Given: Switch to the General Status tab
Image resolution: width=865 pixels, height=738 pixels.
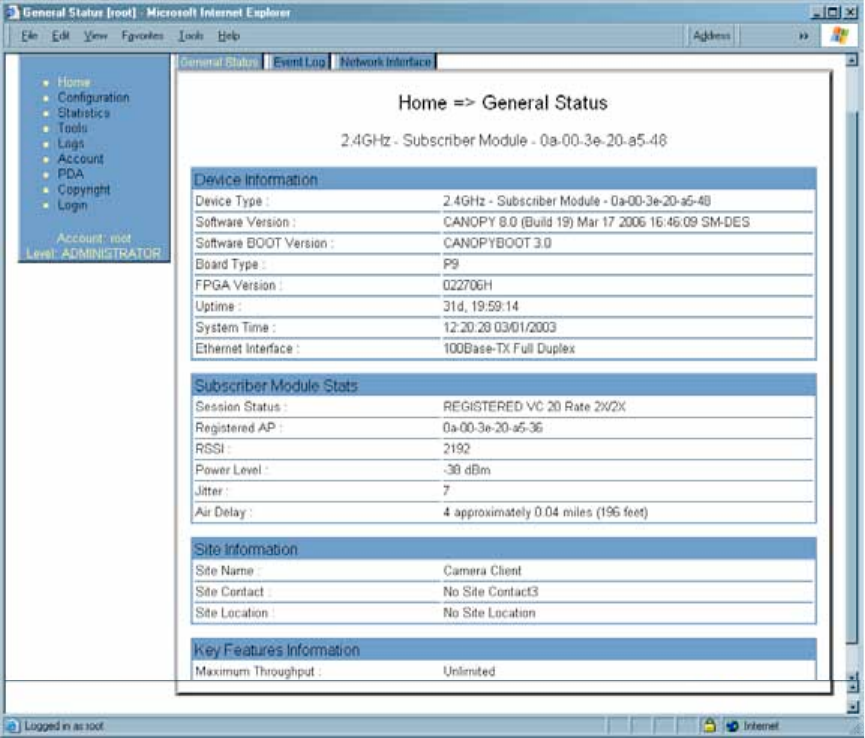Looking at the screenshot, I should (219, 62).
